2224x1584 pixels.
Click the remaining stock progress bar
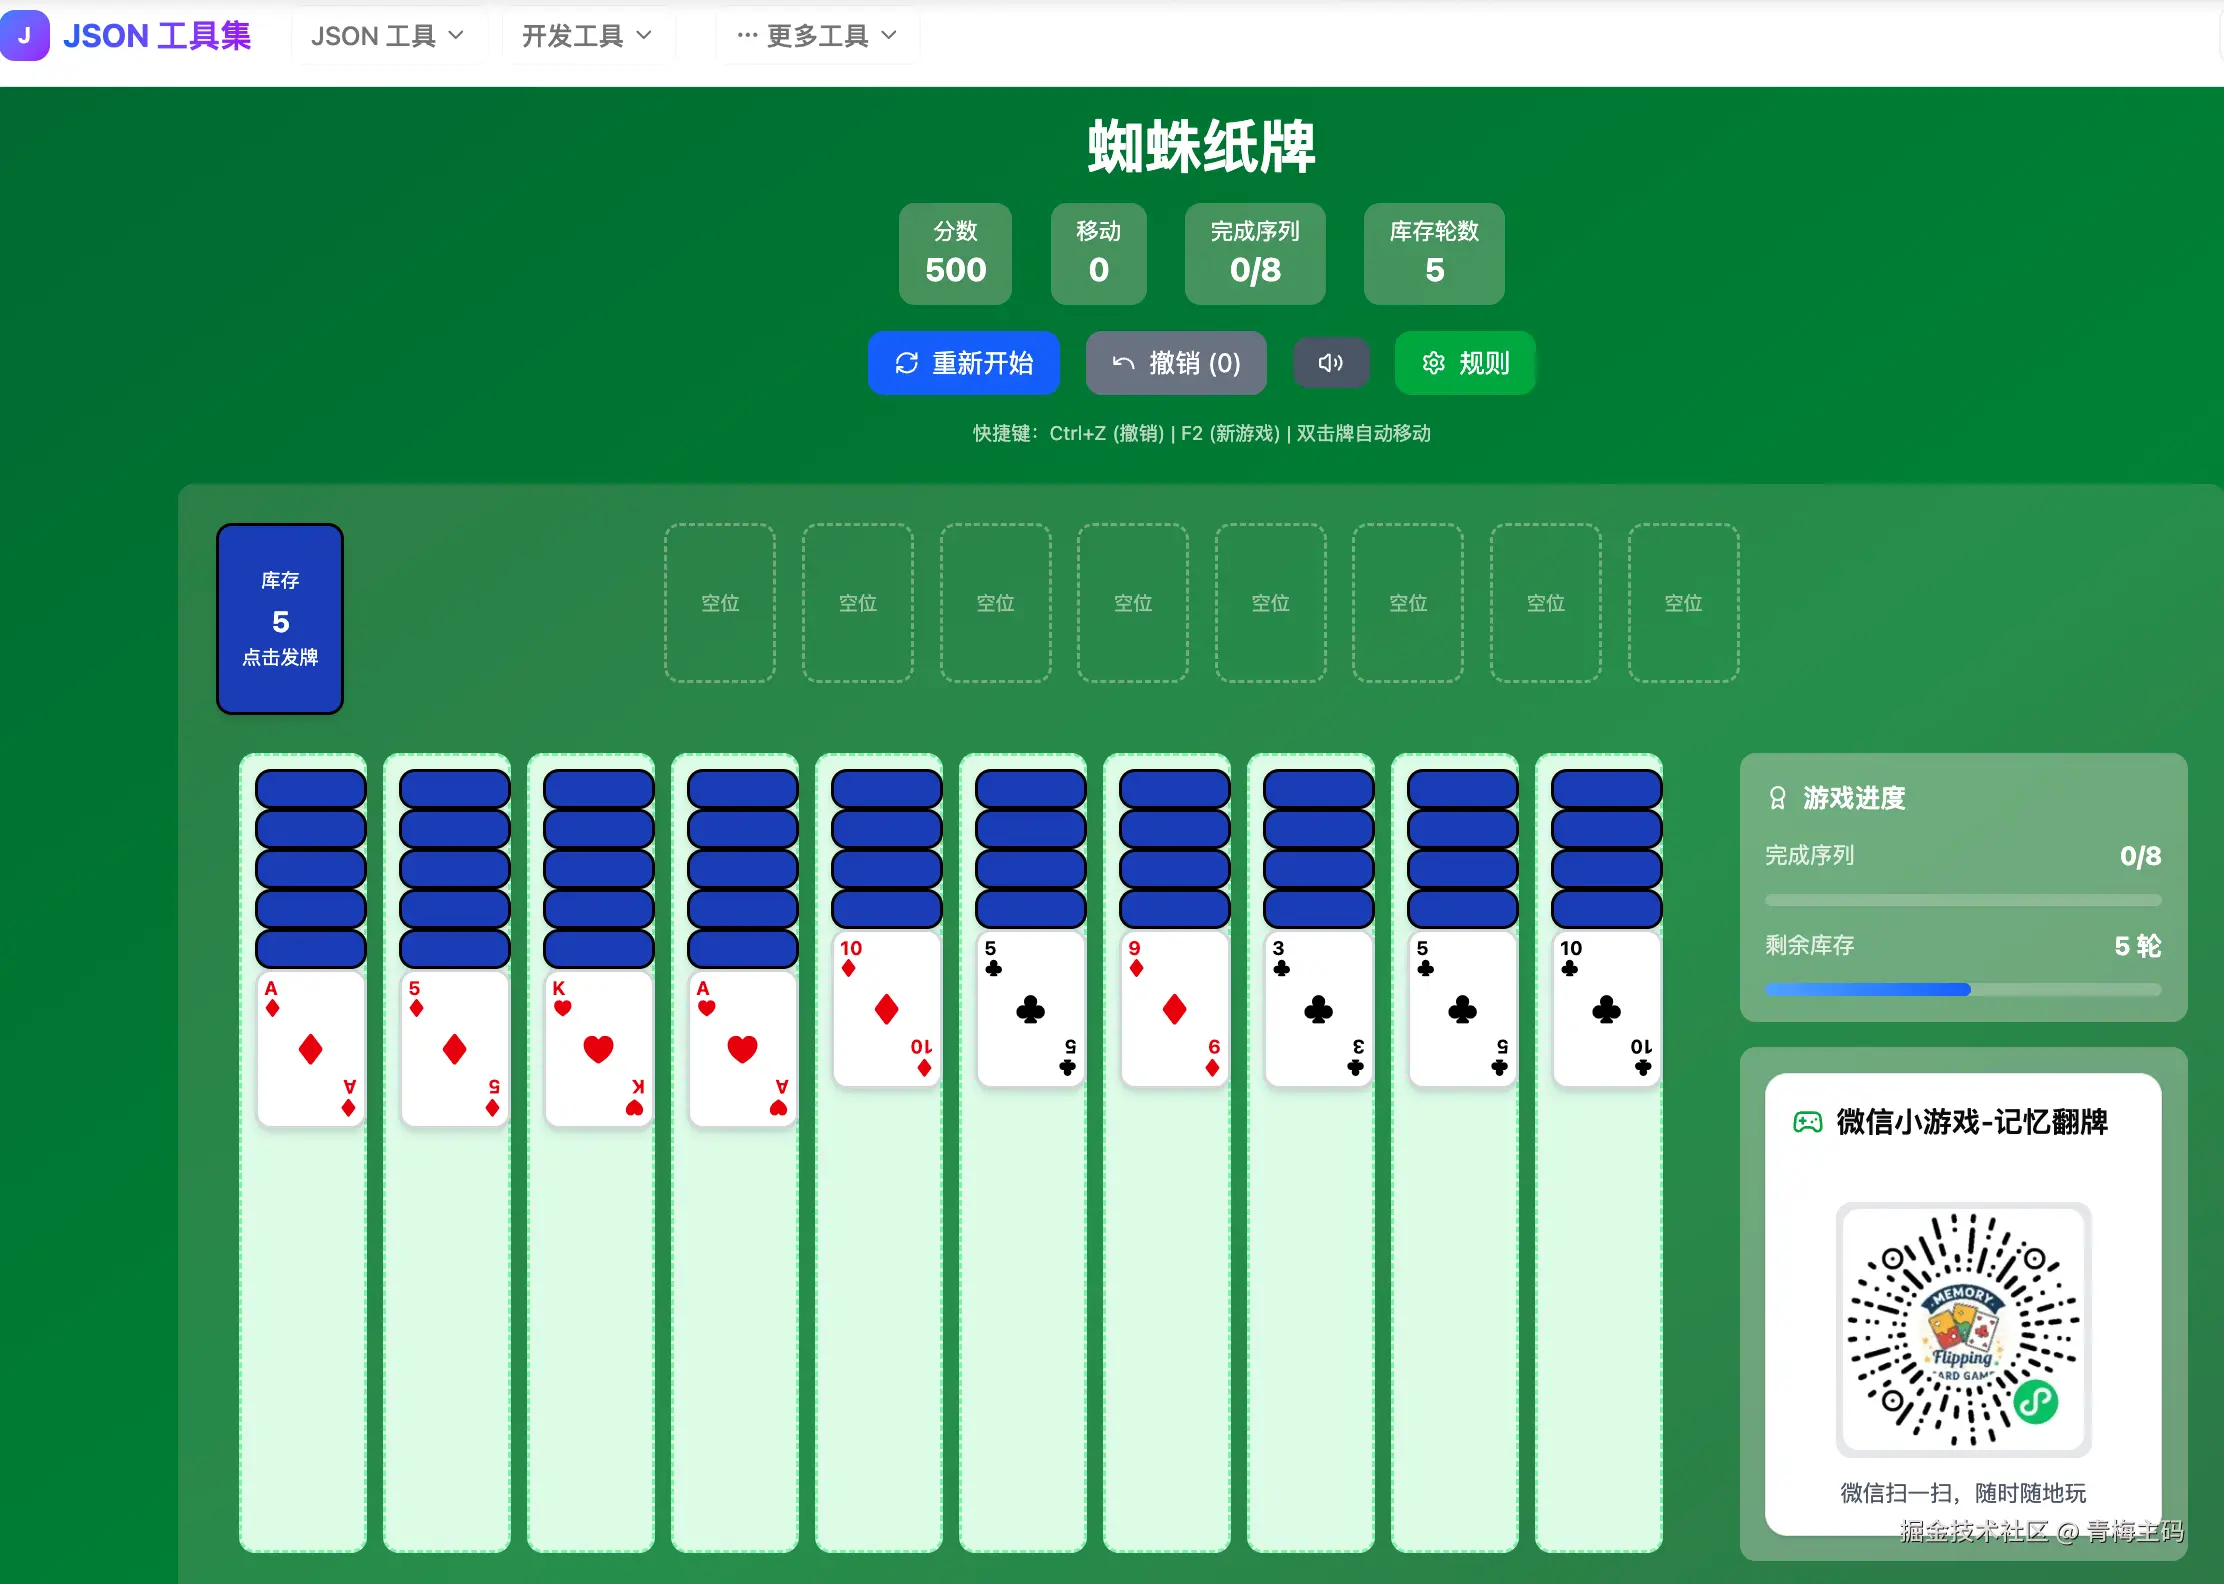tap(1962, 990)
